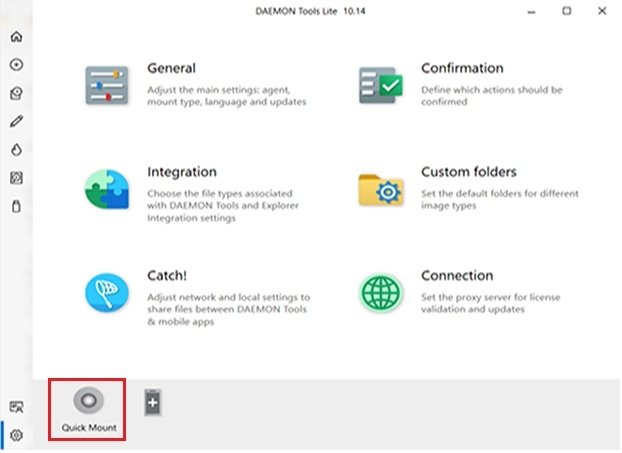The image size is (622, 453).
Task: Click 'Adjust network and local settings' description
Action: pyautogui.click(x=228, y=309)
